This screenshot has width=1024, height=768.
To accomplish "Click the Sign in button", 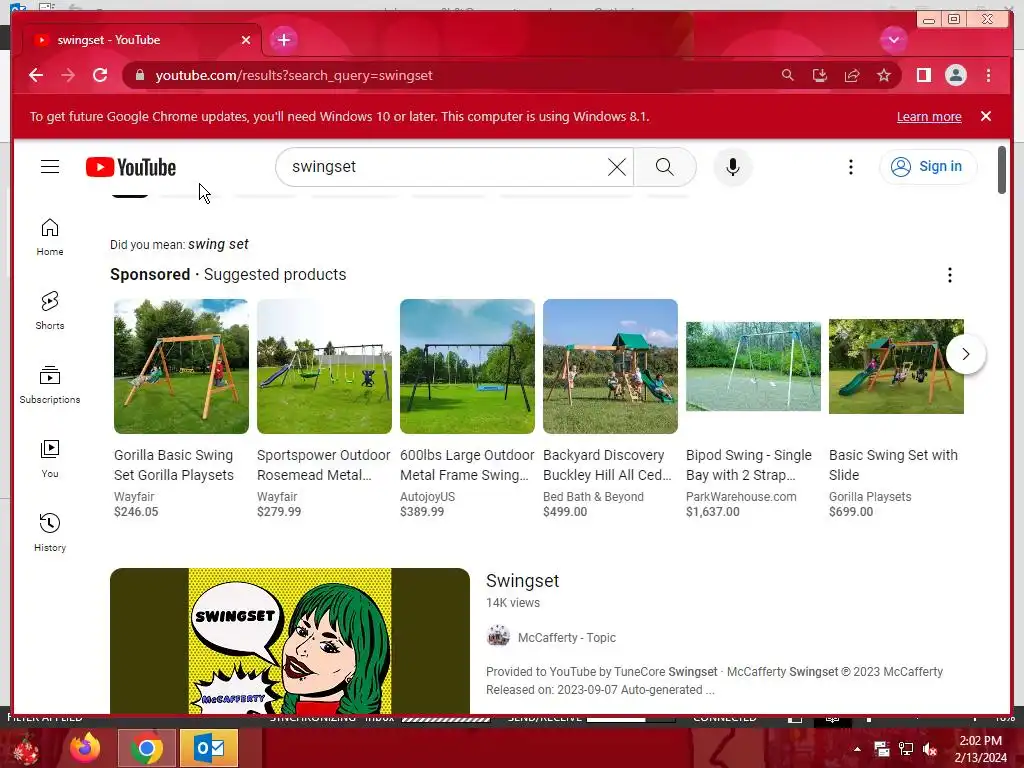I will (928, 167).
